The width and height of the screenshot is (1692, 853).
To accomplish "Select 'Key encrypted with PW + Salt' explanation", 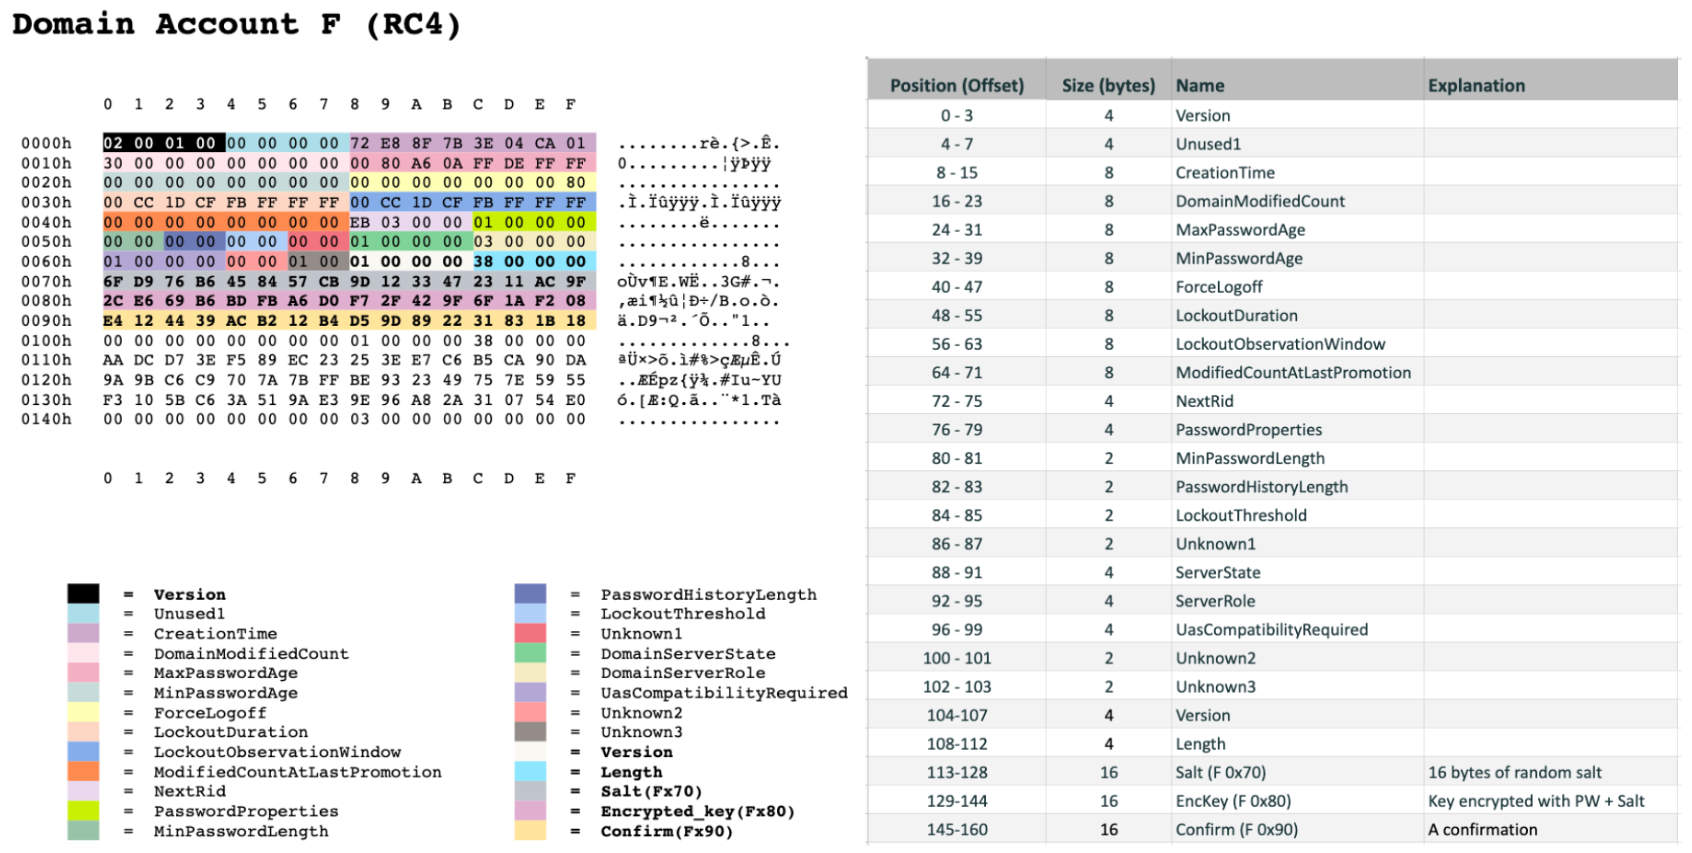I will pos(1536,801).
